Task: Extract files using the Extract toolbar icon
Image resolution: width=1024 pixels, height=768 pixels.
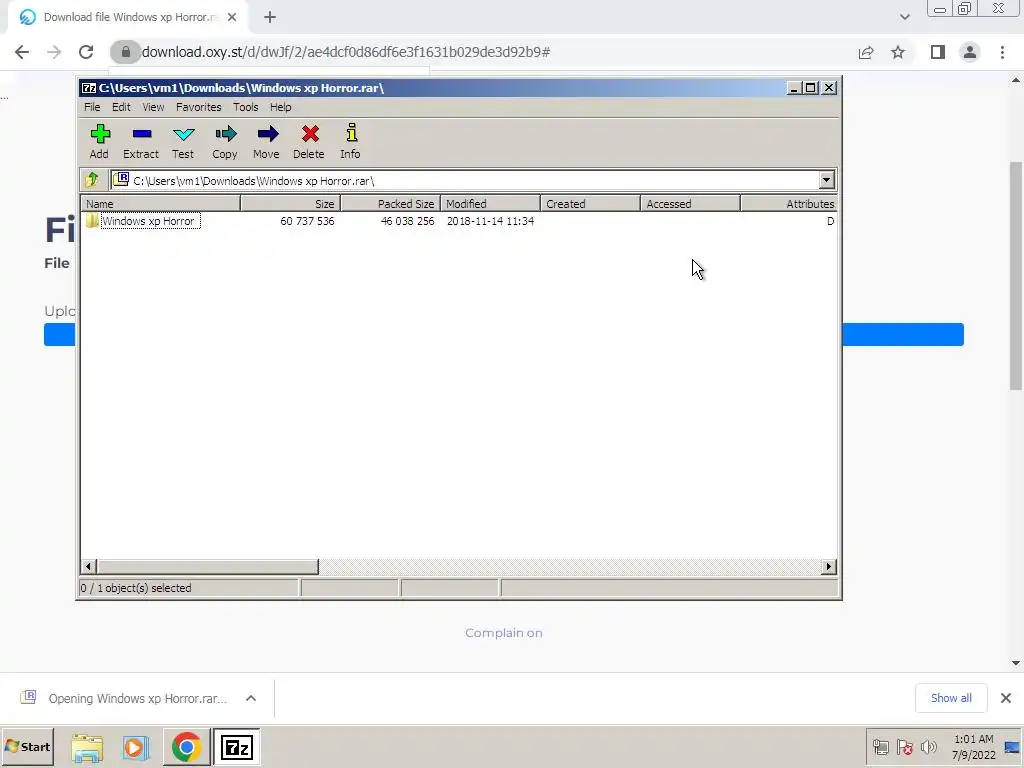Action: [141, 142]
